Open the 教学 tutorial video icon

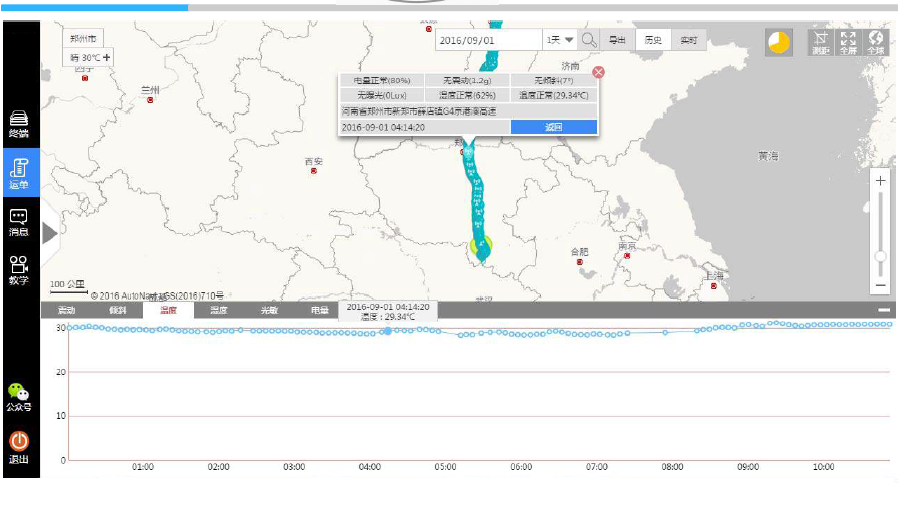tap(19, 270)
